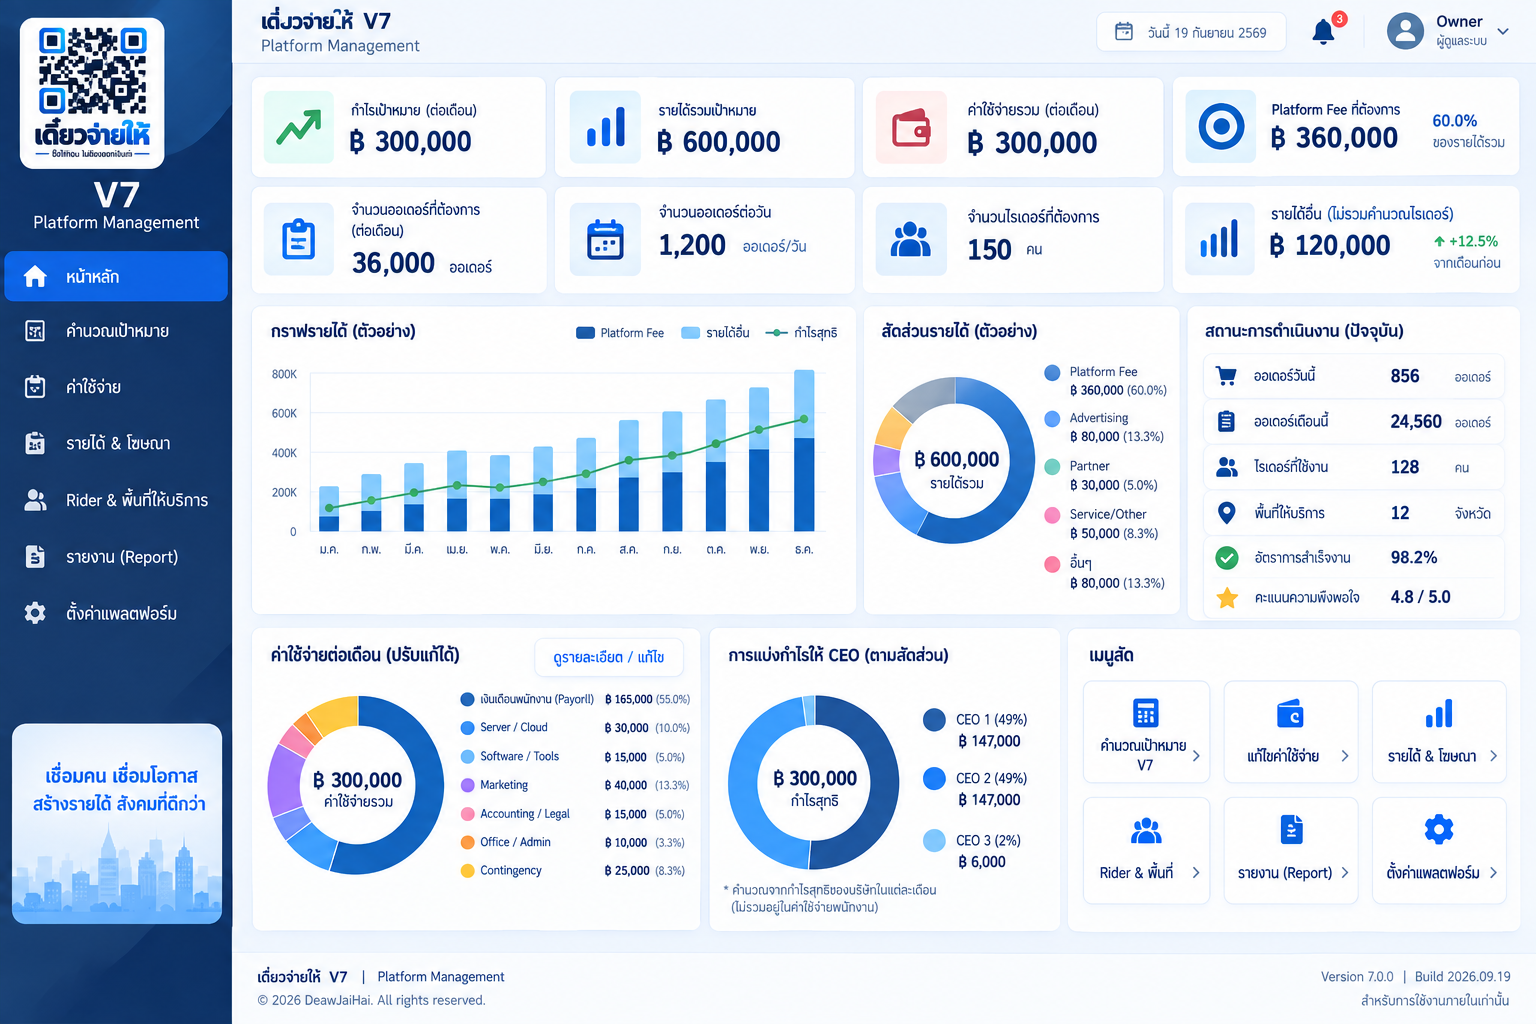Click the riders icon beside 128
Screen dimensions: 1536x1024
coord(1227,467)
